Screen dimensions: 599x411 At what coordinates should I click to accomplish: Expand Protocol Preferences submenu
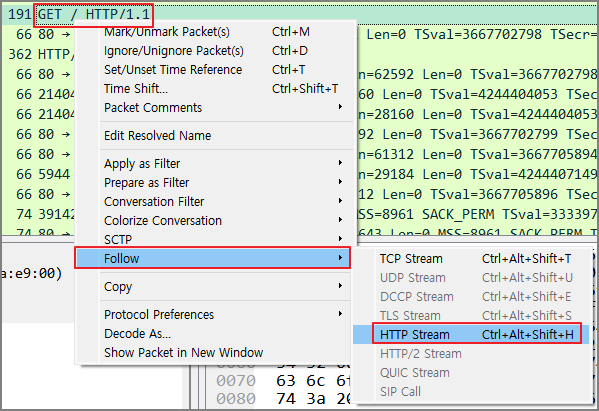pyautogui.click(x=214, y=314)
